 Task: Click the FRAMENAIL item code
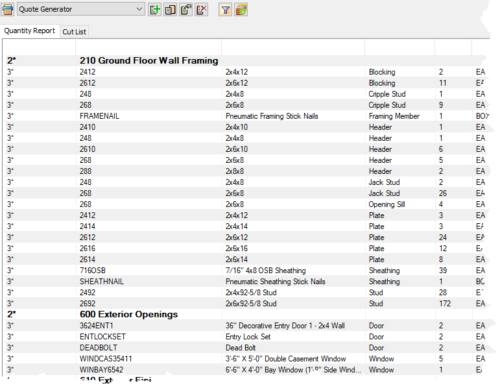tap(99, 116)
